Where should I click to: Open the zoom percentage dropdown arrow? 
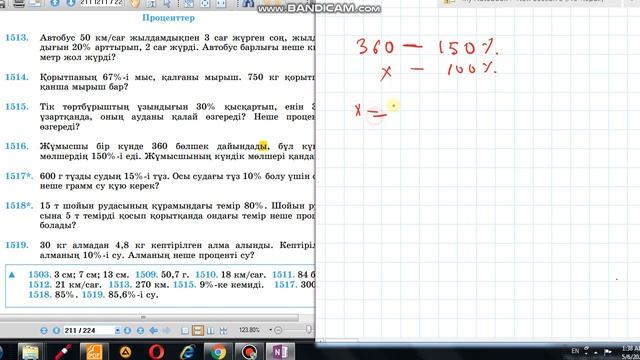270,330
